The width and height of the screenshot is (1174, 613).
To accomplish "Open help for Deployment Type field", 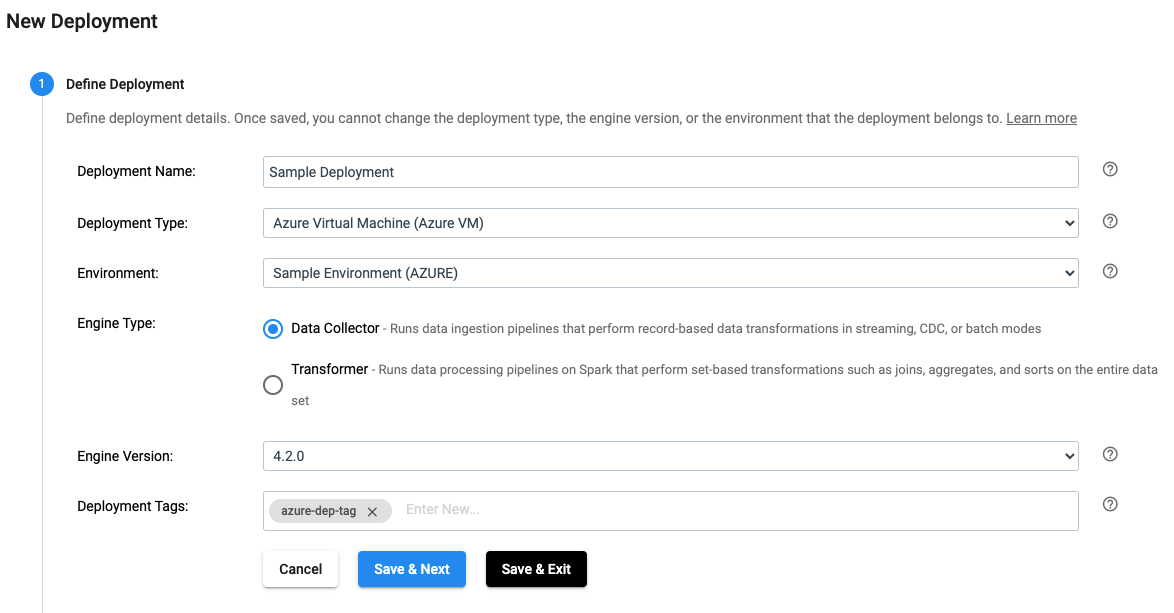I will point(1110,221).
